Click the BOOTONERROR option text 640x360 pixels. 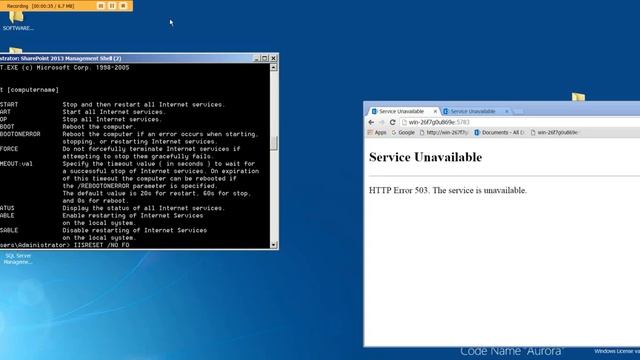tap(20, 134)
